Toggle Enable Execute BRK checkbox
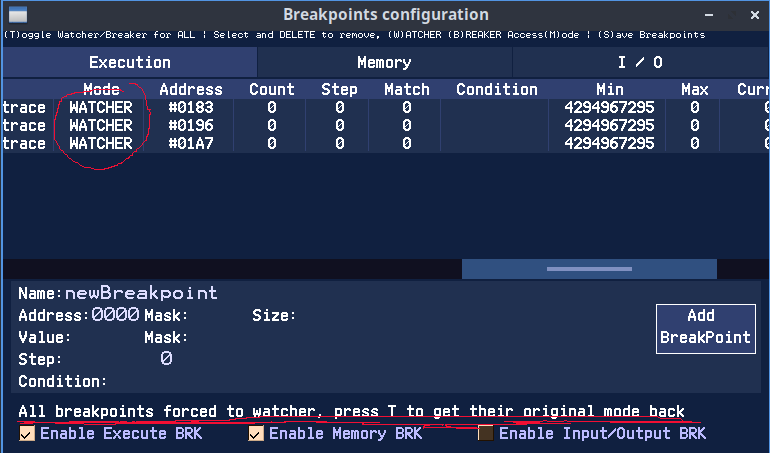The width and height of the screenshot is (770, 453). point(28,433)
